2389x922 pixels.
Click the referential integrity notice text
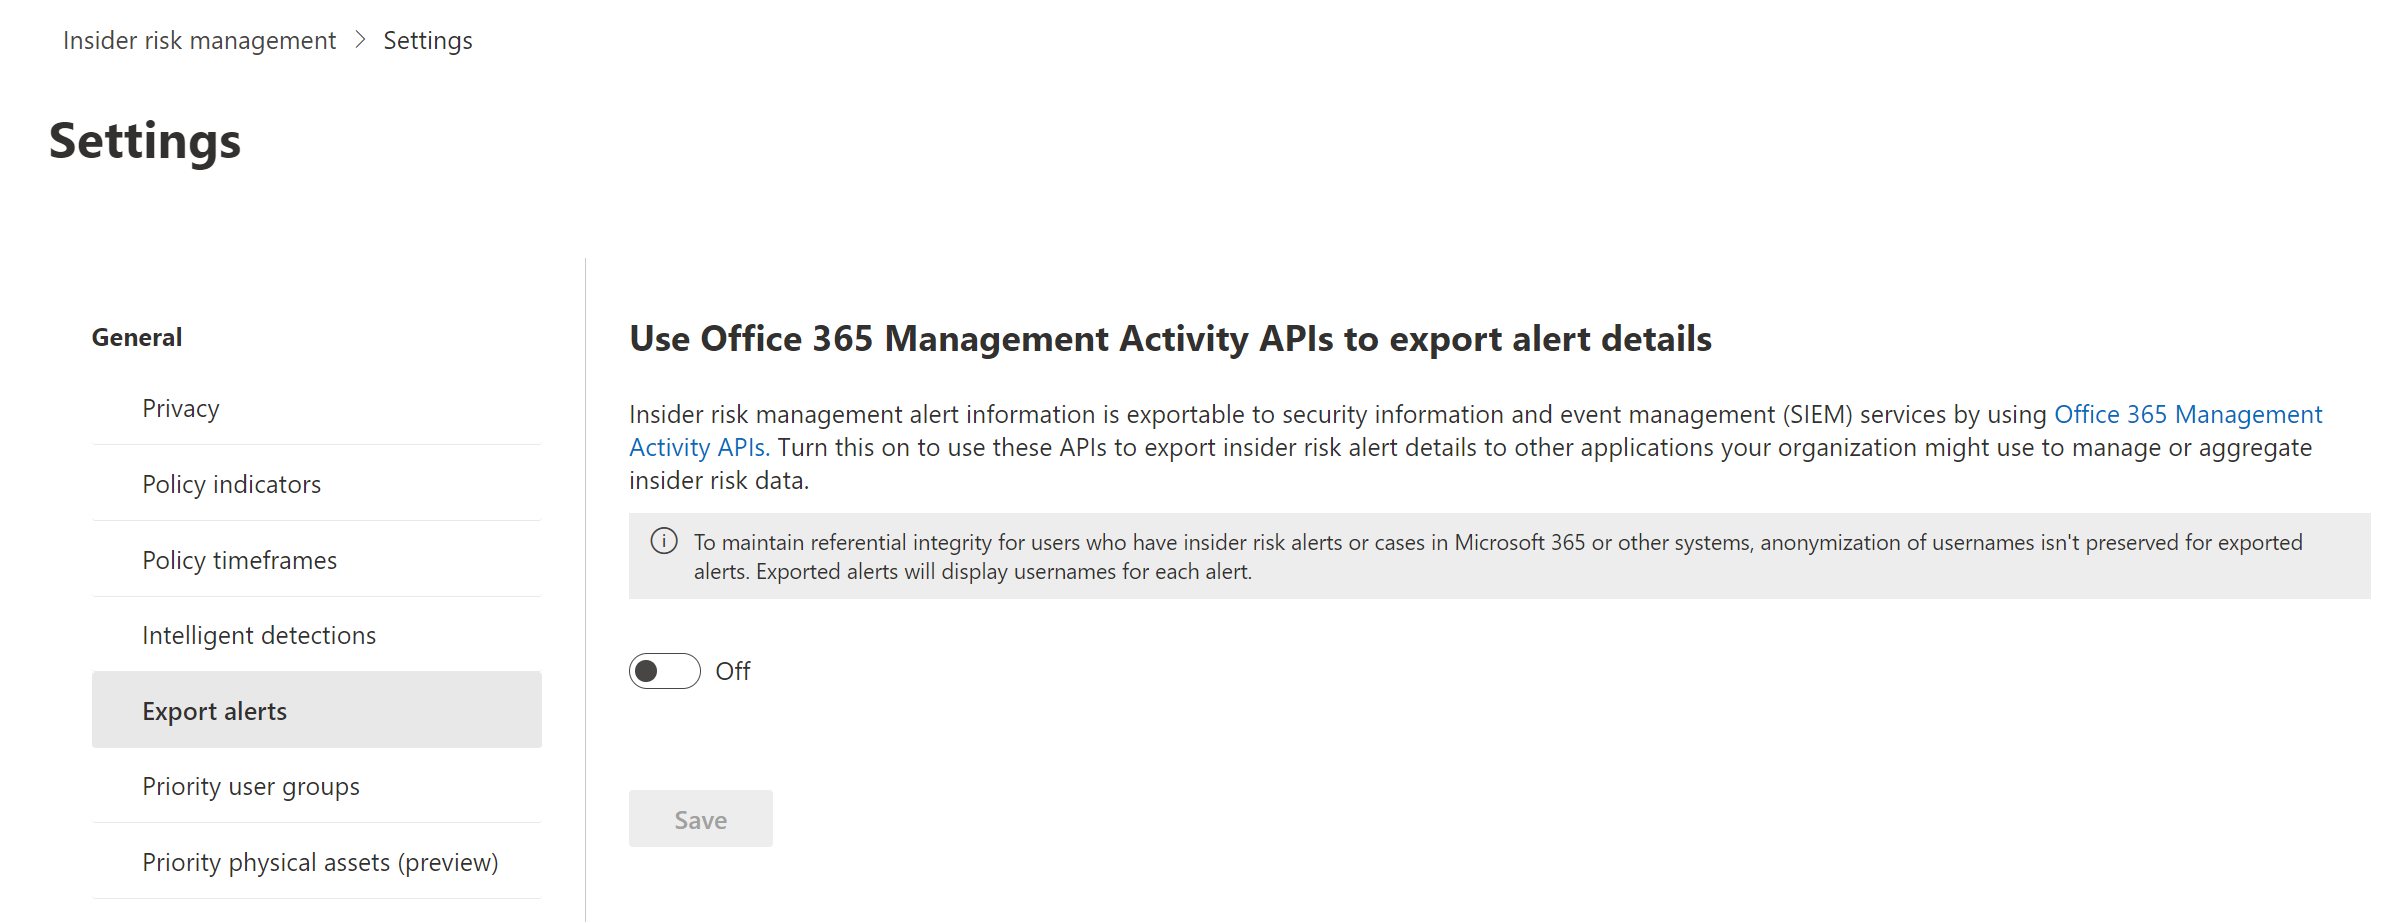click(1497, 556)
